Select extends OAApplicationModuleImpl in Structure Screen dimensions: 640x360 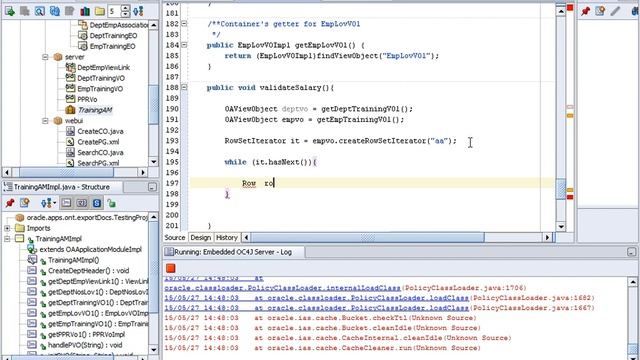point(90,249)
